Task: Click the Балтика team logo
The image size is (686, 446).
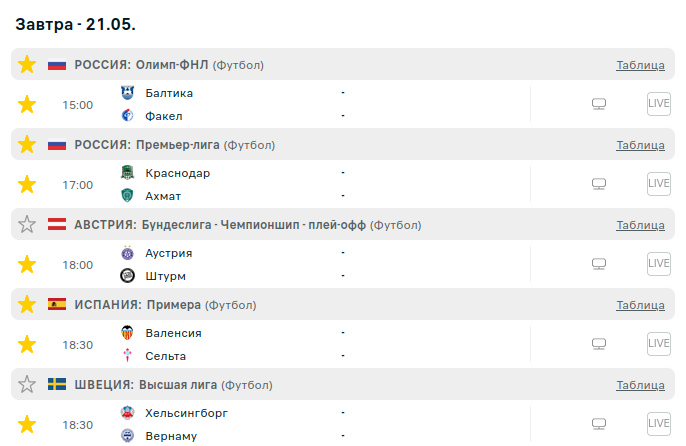Action: 127,93
